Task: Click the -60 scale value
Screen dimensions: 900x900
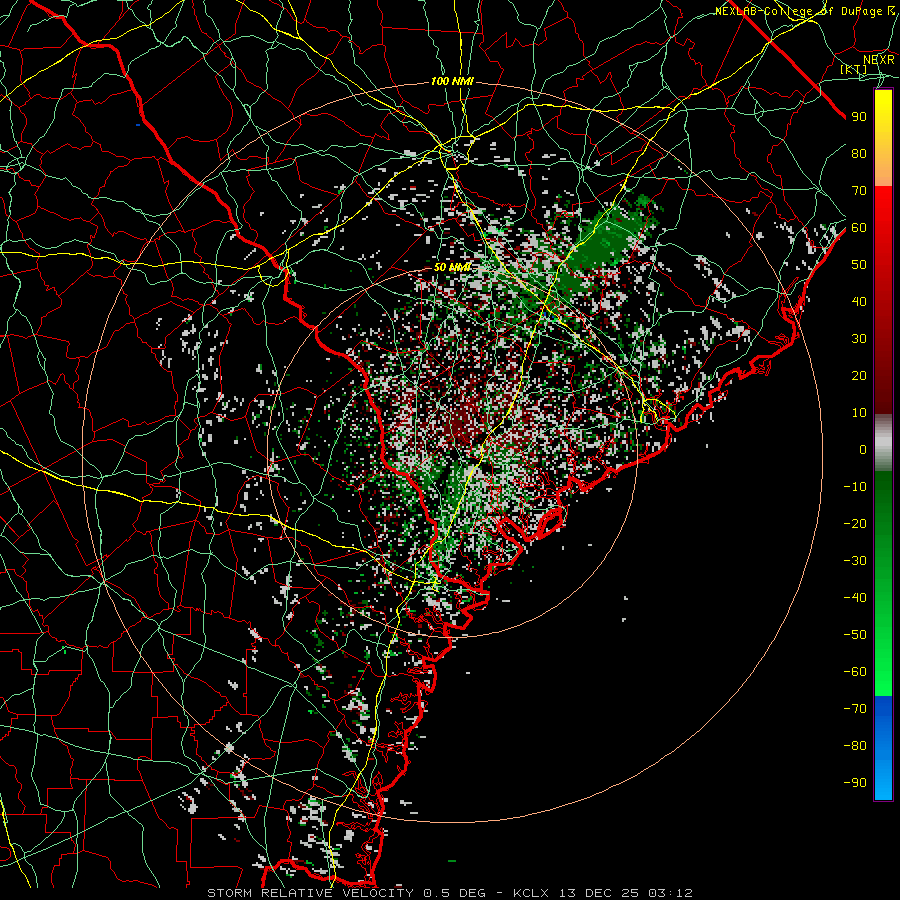Action: tap(855, 672)
